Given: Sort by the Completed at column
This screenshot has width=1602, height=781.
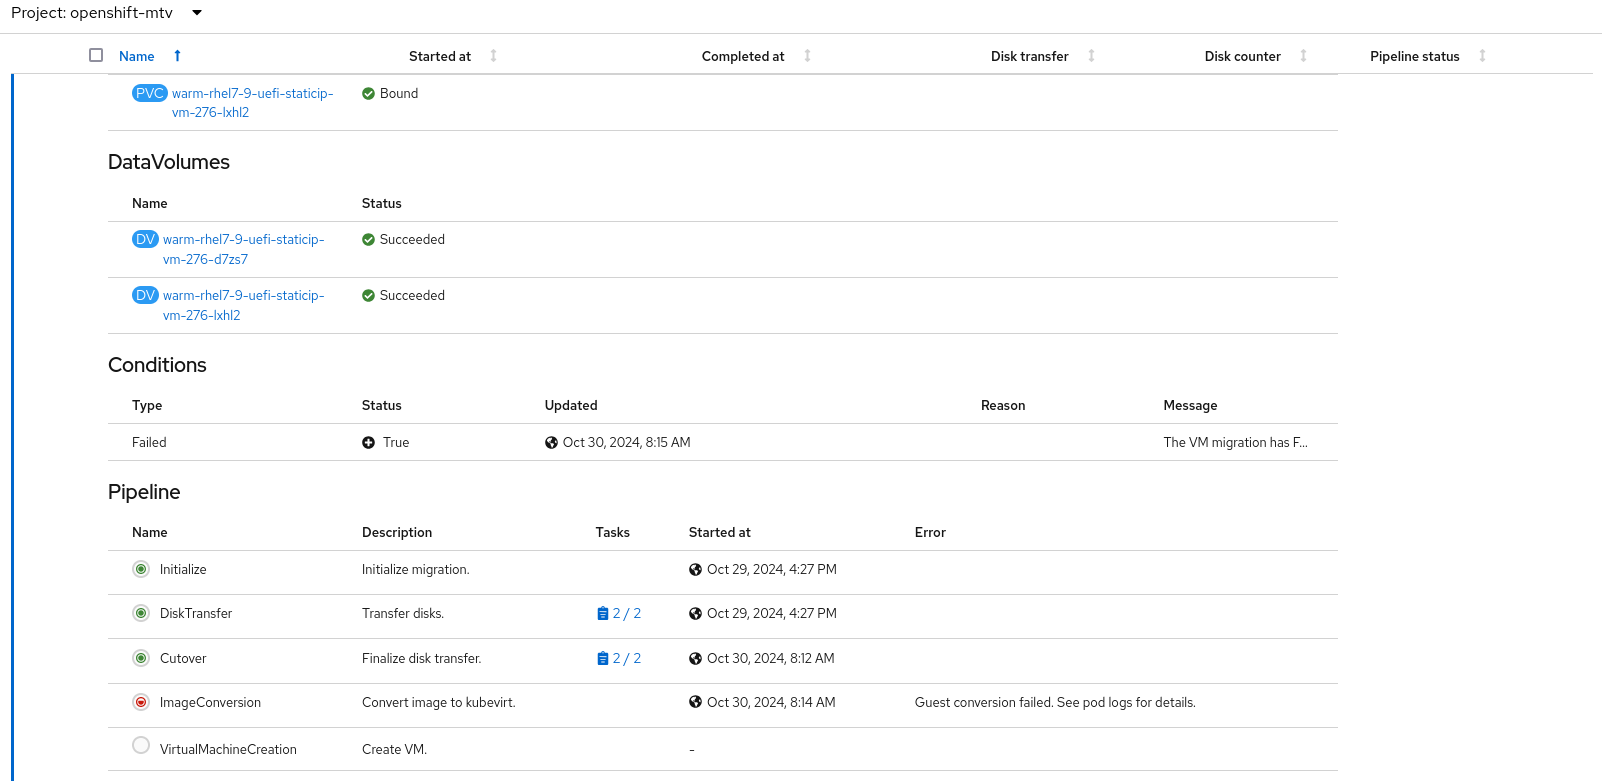Looking at the screenshot, I should pos(743,56).
